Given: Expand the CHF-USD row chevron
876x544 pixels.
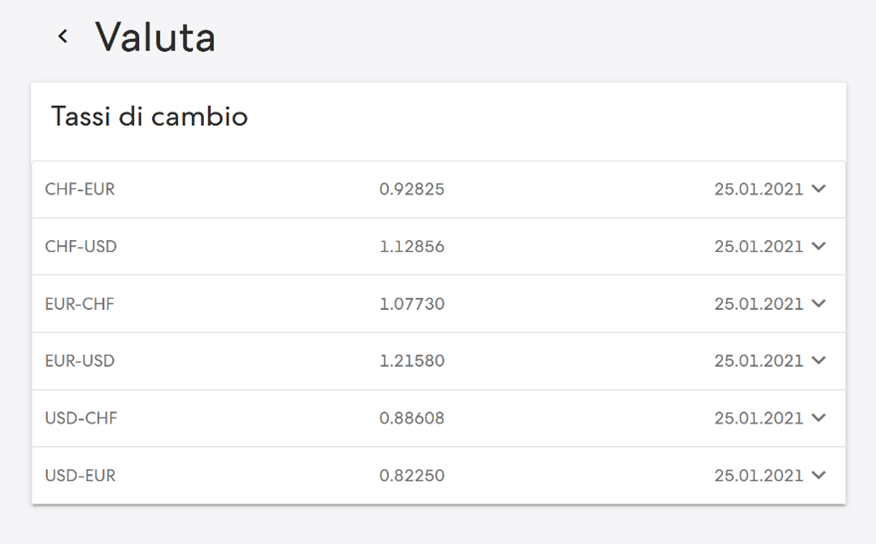Looking at the screenshot, I should point(818,246).
